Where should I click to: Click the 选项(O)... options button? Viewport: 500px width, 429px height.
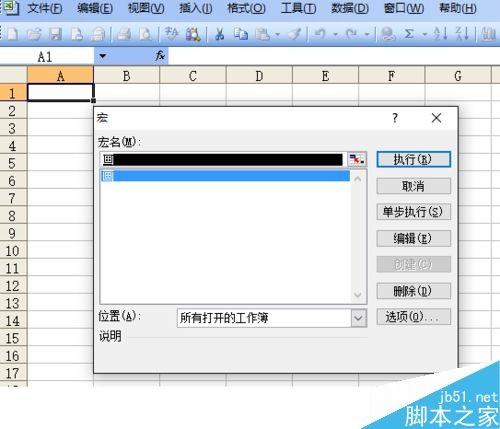coord(413,317)
